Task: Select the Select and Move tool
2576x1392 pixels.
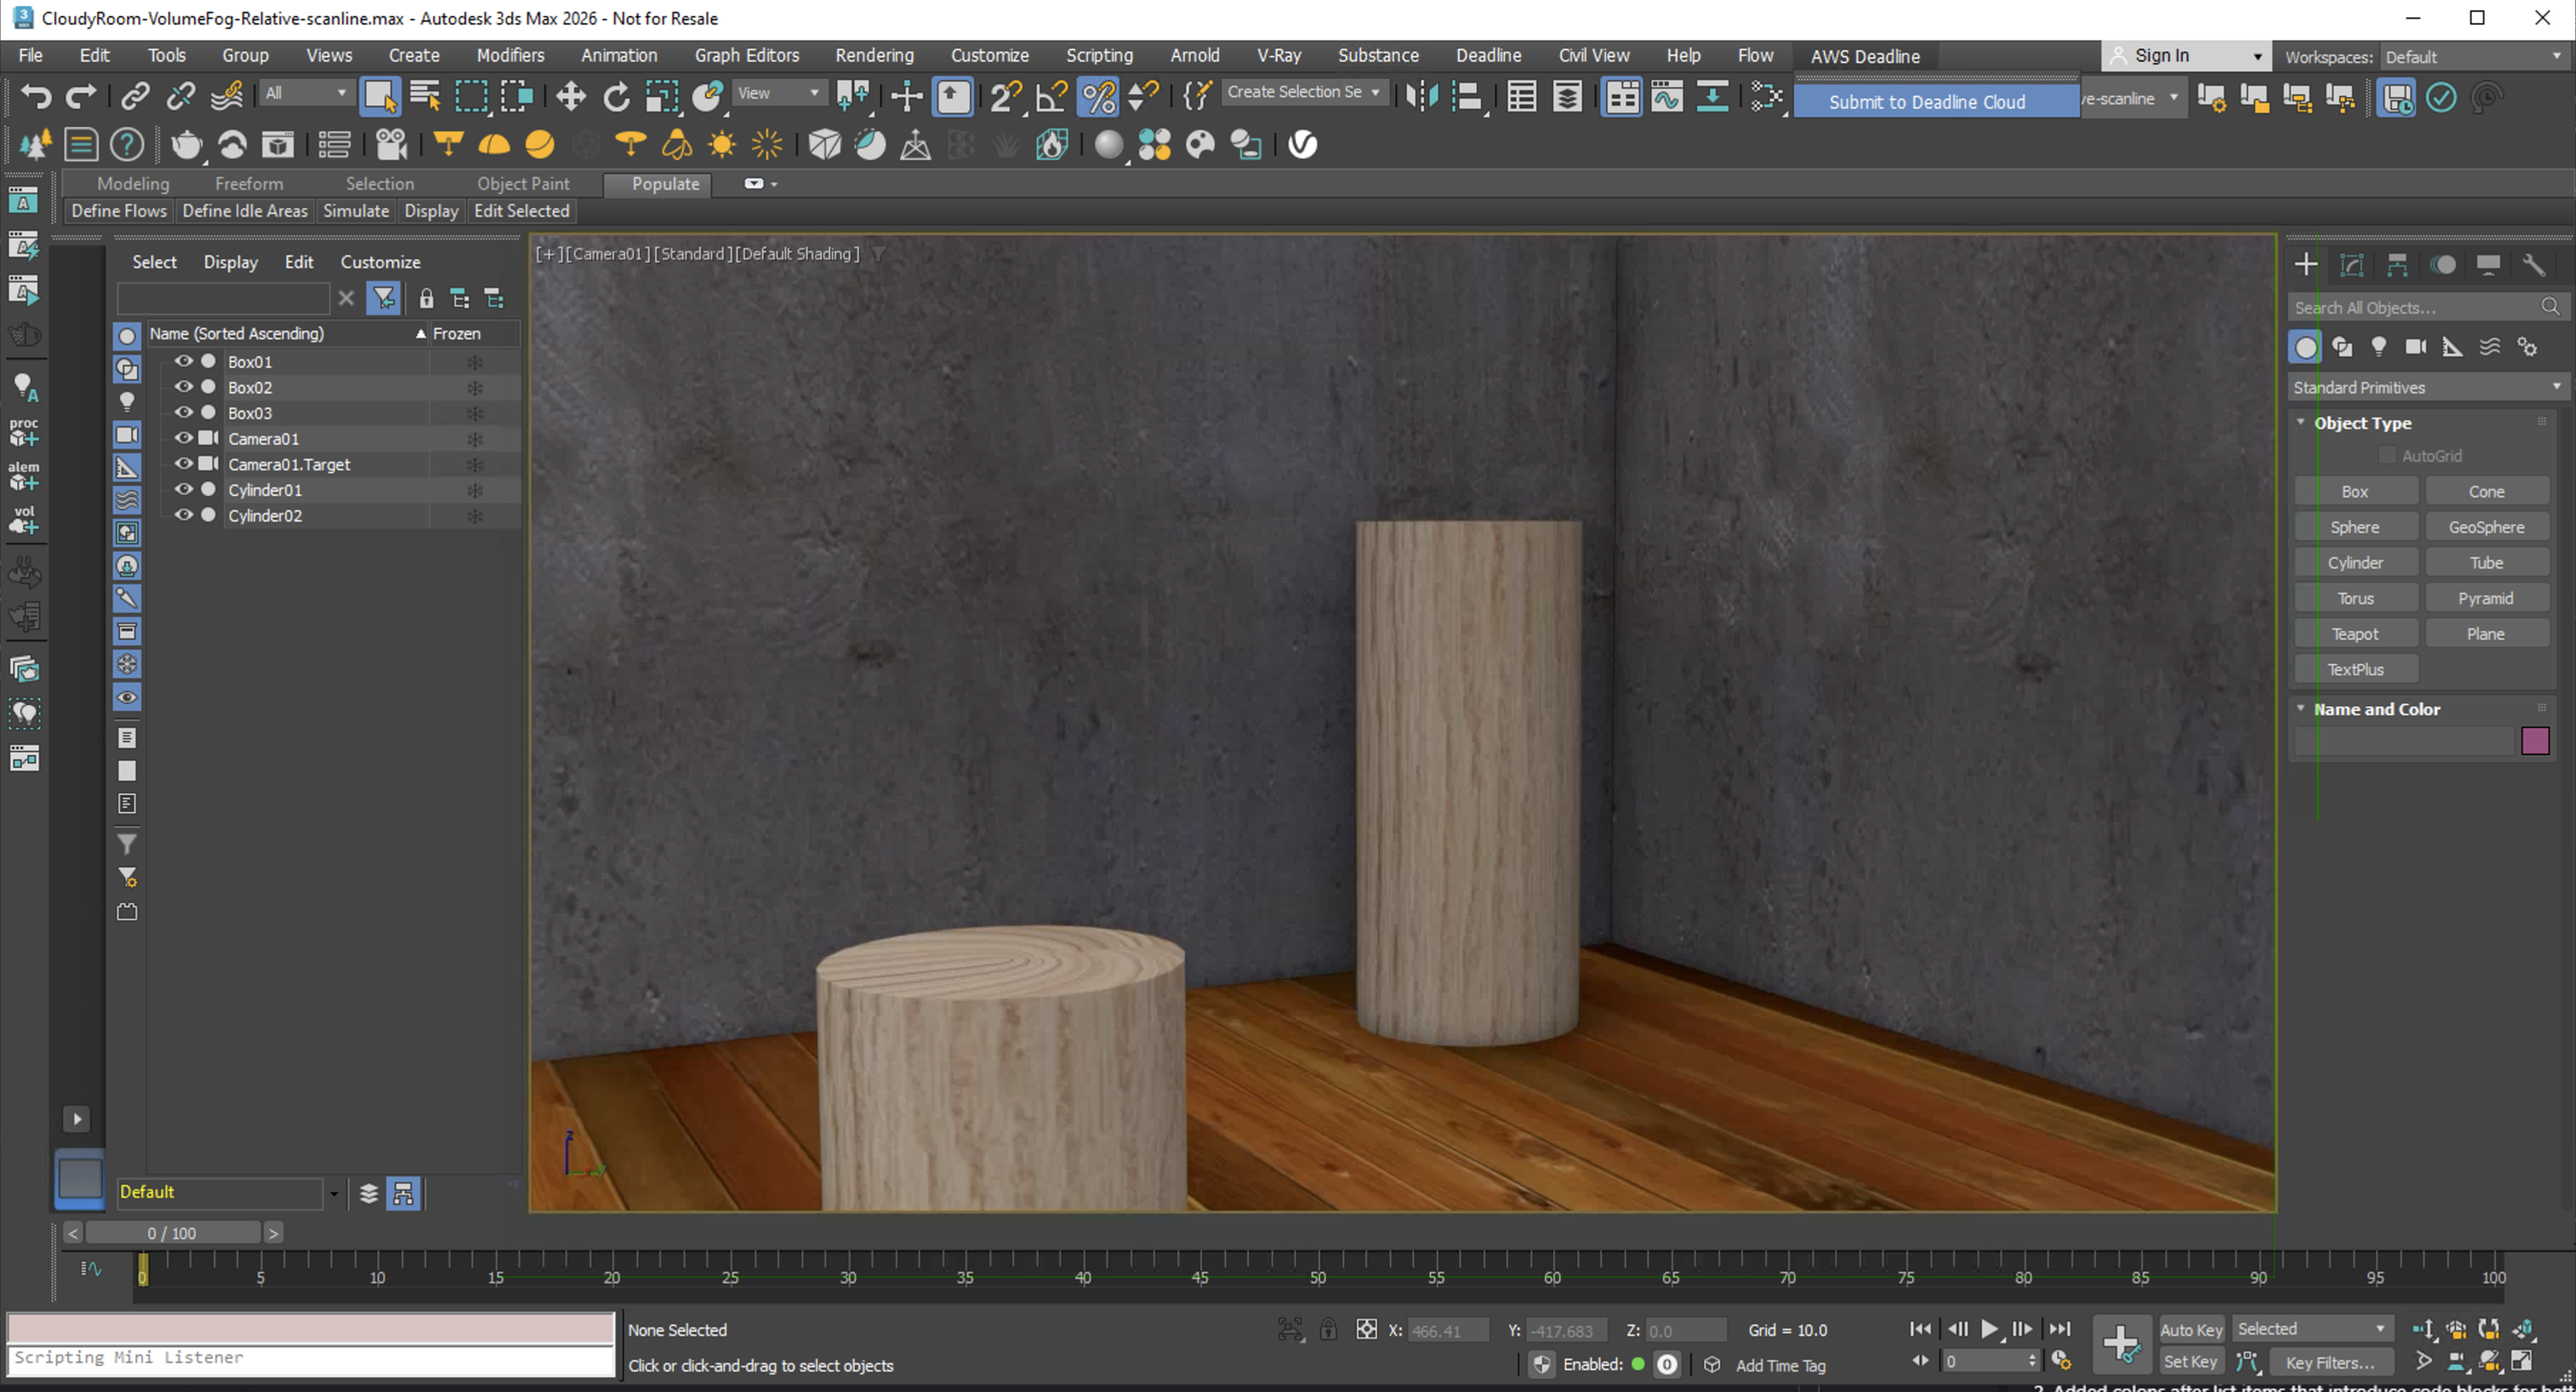Action: coord(570,95)
